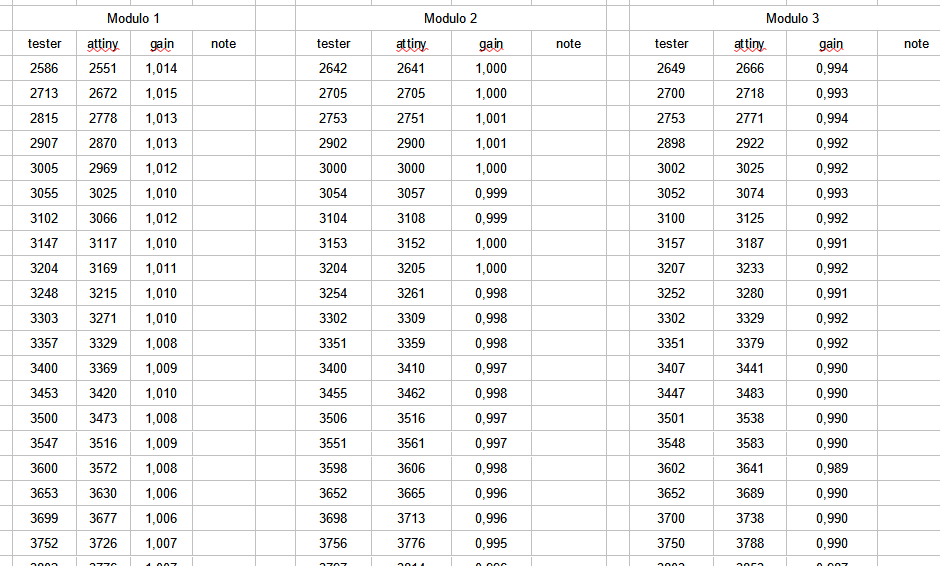Select Modulo 1 tester cell 2586
This screenshot has height=566, width=940.
point(45,68)
